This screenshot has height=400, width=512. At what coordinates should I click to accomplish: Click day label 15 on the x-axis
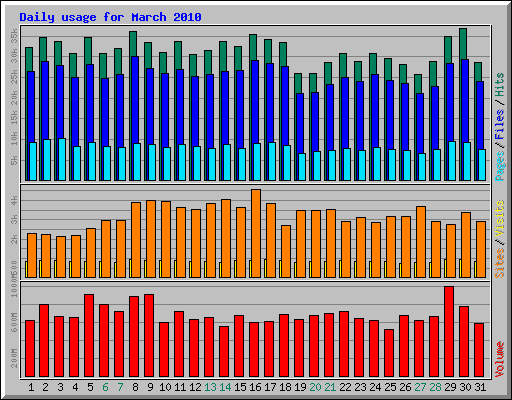click(x=240, y=387)
